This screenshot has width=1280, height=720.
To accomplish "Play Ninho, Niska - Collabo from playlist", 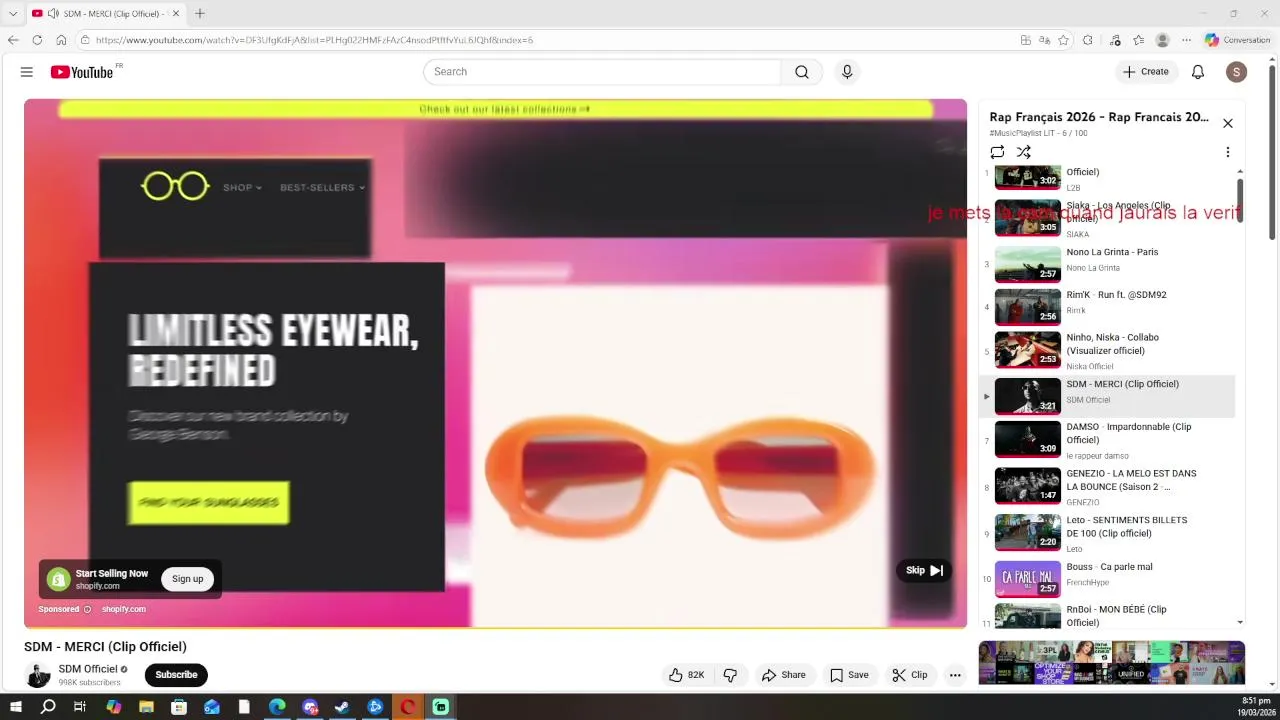I will 1107,350.
